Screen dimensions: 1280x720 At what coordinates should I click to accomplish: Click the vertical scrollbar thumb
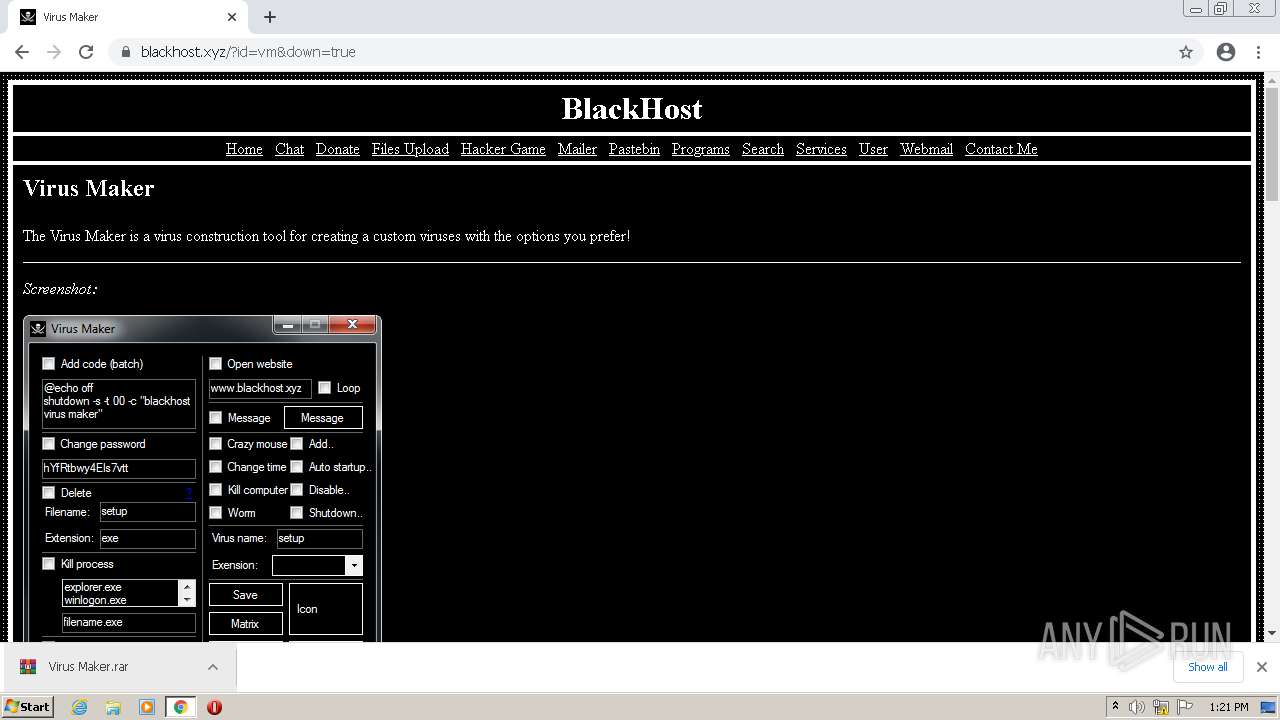point(1272,142)
